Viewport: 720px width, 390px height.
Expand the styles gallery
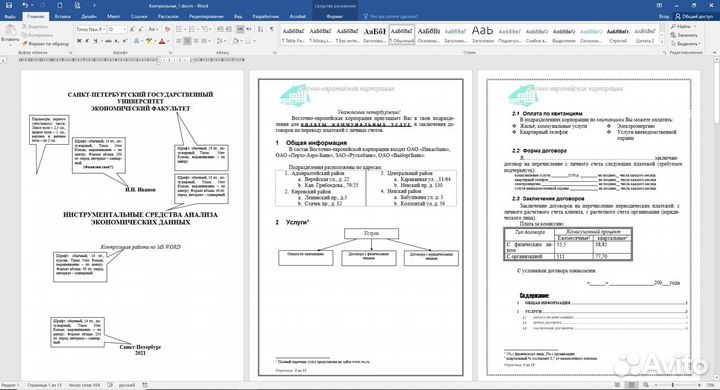pyautogui.click(x=662, y=43)
